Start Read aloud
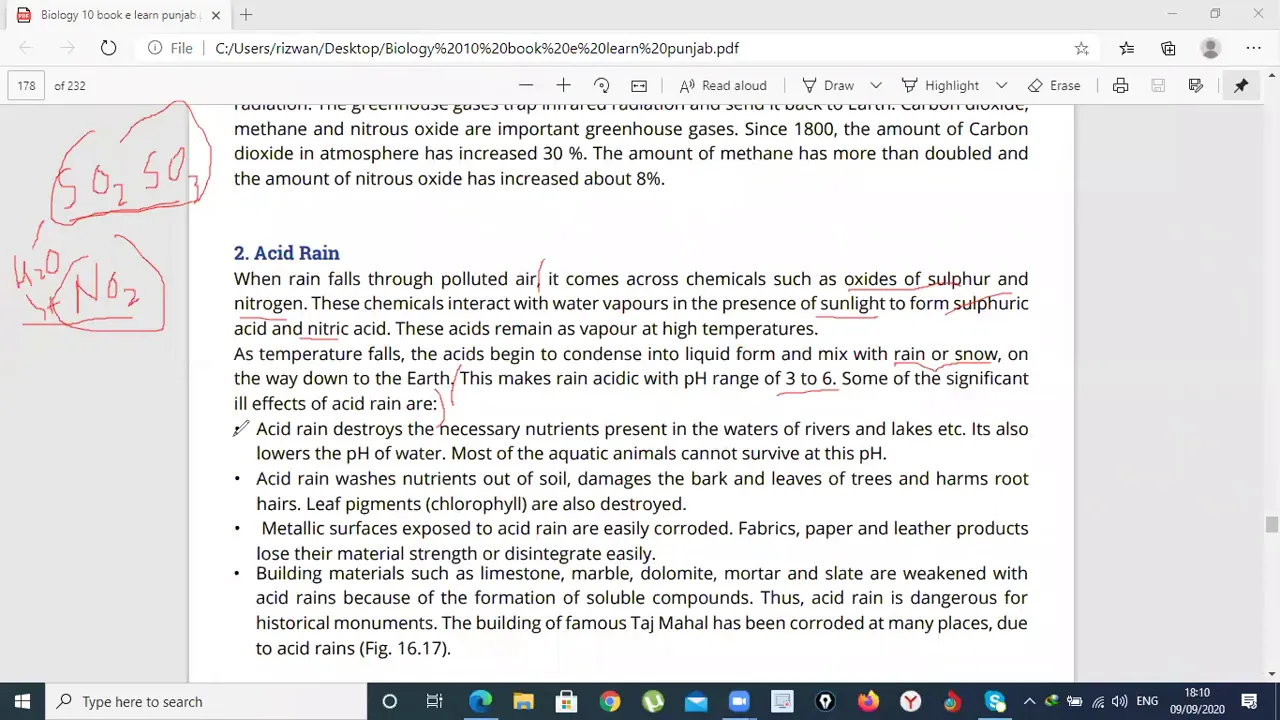Viewport: 1280px width, 720px height. pos(723,86)
